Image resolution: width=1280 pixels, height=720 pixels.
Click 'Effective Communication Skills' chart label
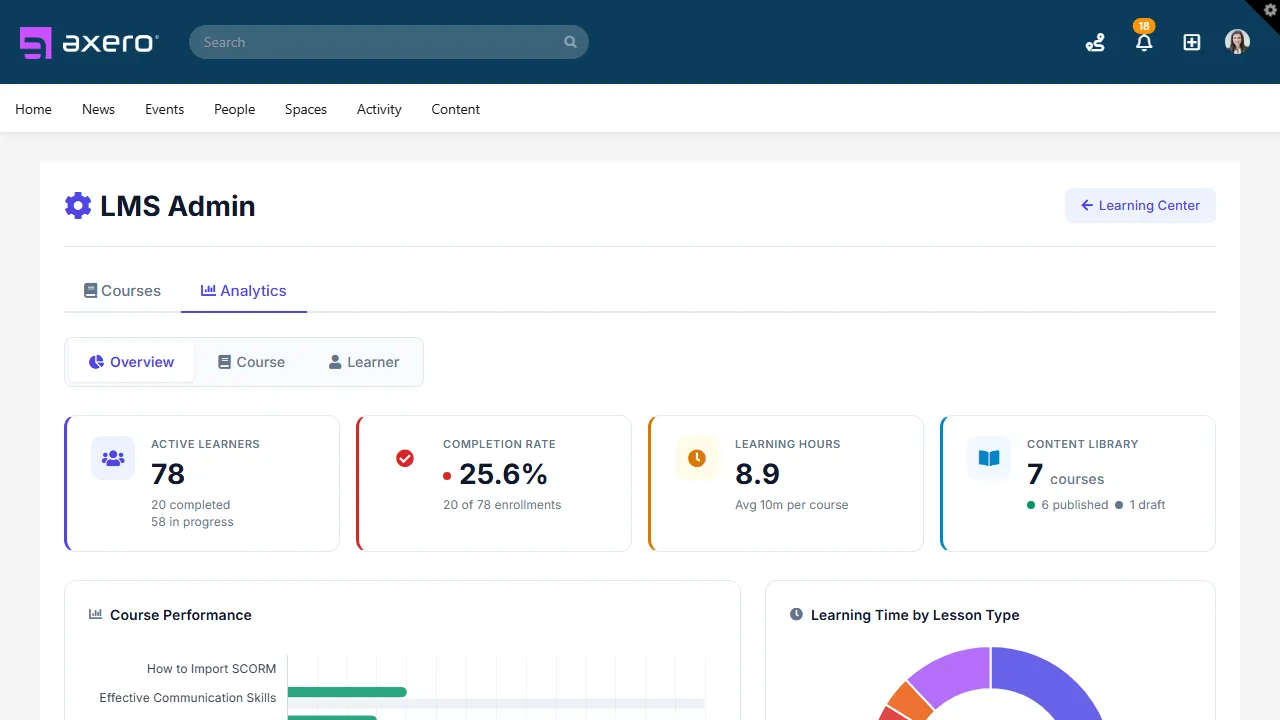pyautogui.click(x=187, y=698)
